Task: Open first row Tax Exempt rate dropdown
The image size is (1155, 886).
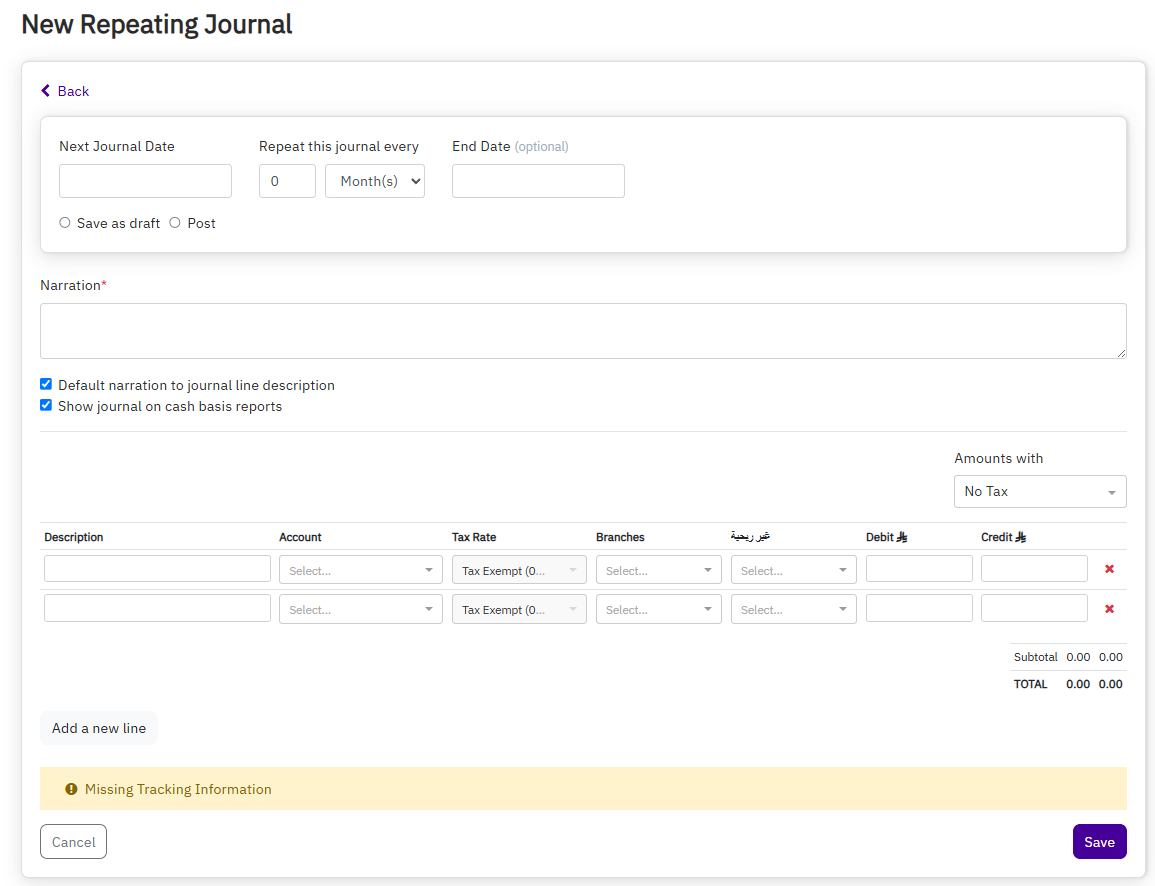Action: tap(519, 570)
